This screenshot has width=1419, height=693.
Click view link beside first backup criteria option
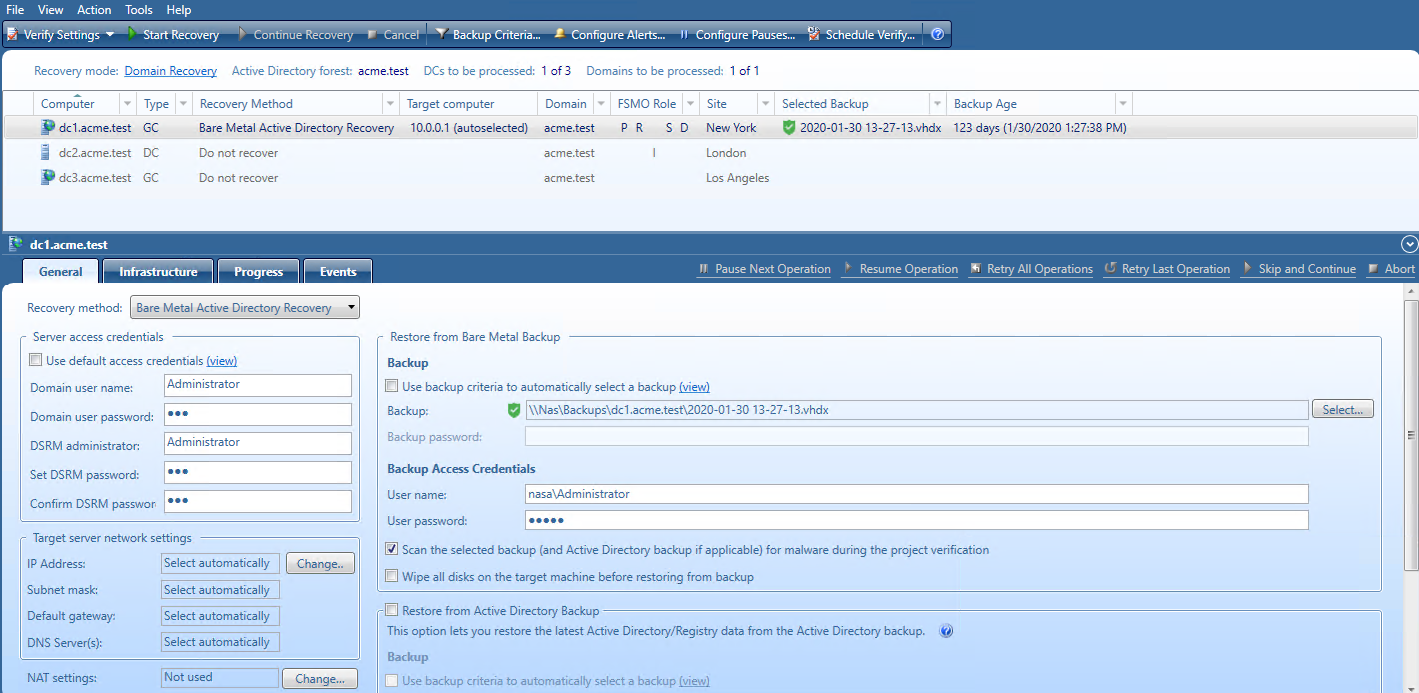click(694, 386)
